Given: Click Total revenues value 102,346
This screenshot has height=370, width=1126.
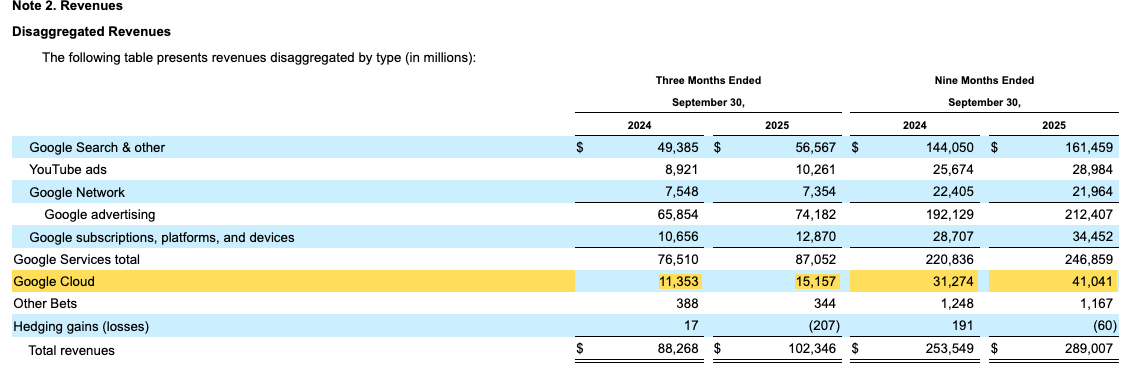Looking at the screenshot, I should tap(814, 350).
